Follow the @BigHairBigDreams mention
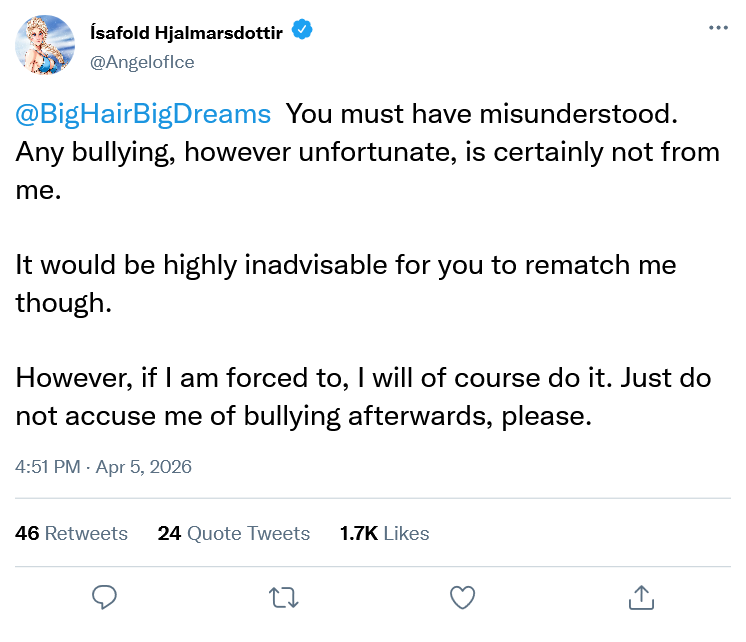Viewport: 746px width, 642px height. 143,114
